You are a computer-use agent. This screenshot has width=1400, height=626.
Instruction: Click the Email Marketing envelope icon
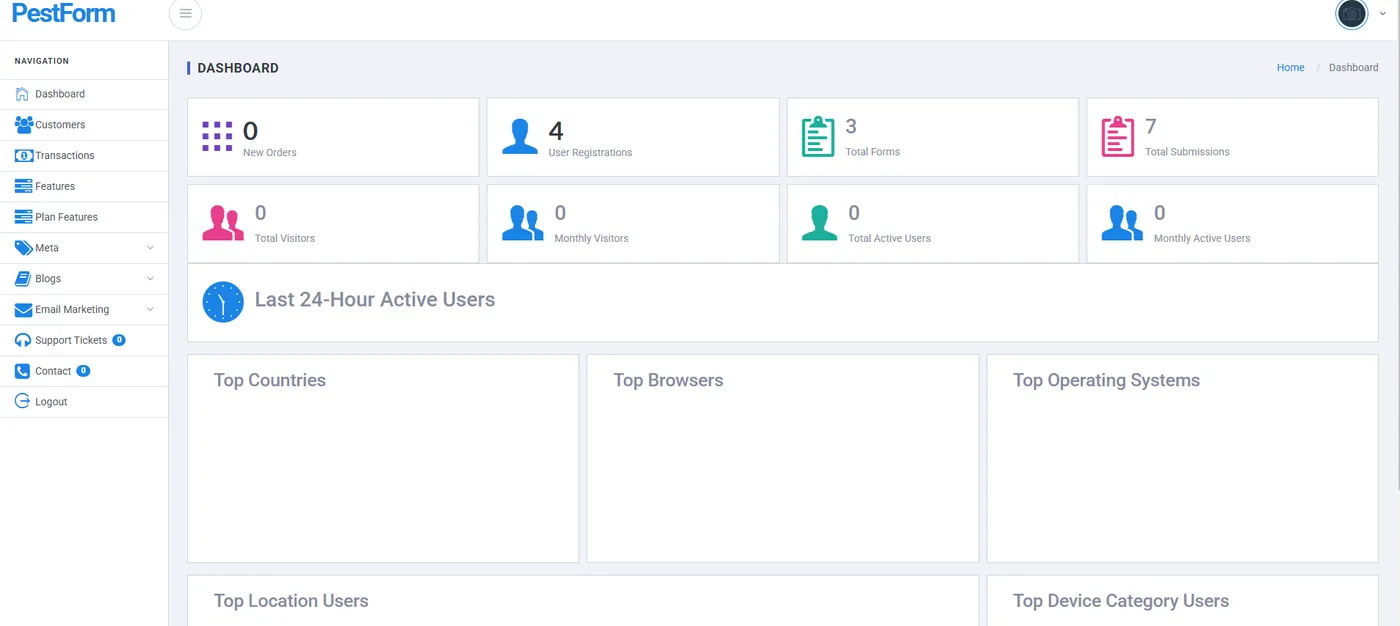(24, 310)
